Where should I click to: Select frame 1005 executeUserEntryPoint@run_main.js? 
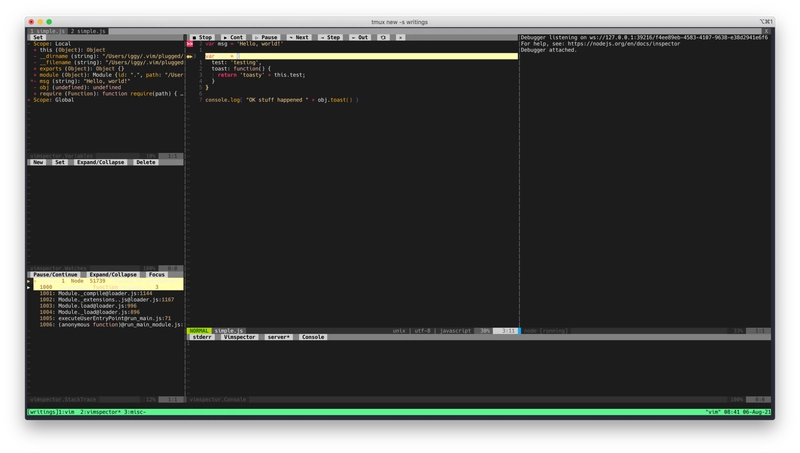[x=105, y=318]
